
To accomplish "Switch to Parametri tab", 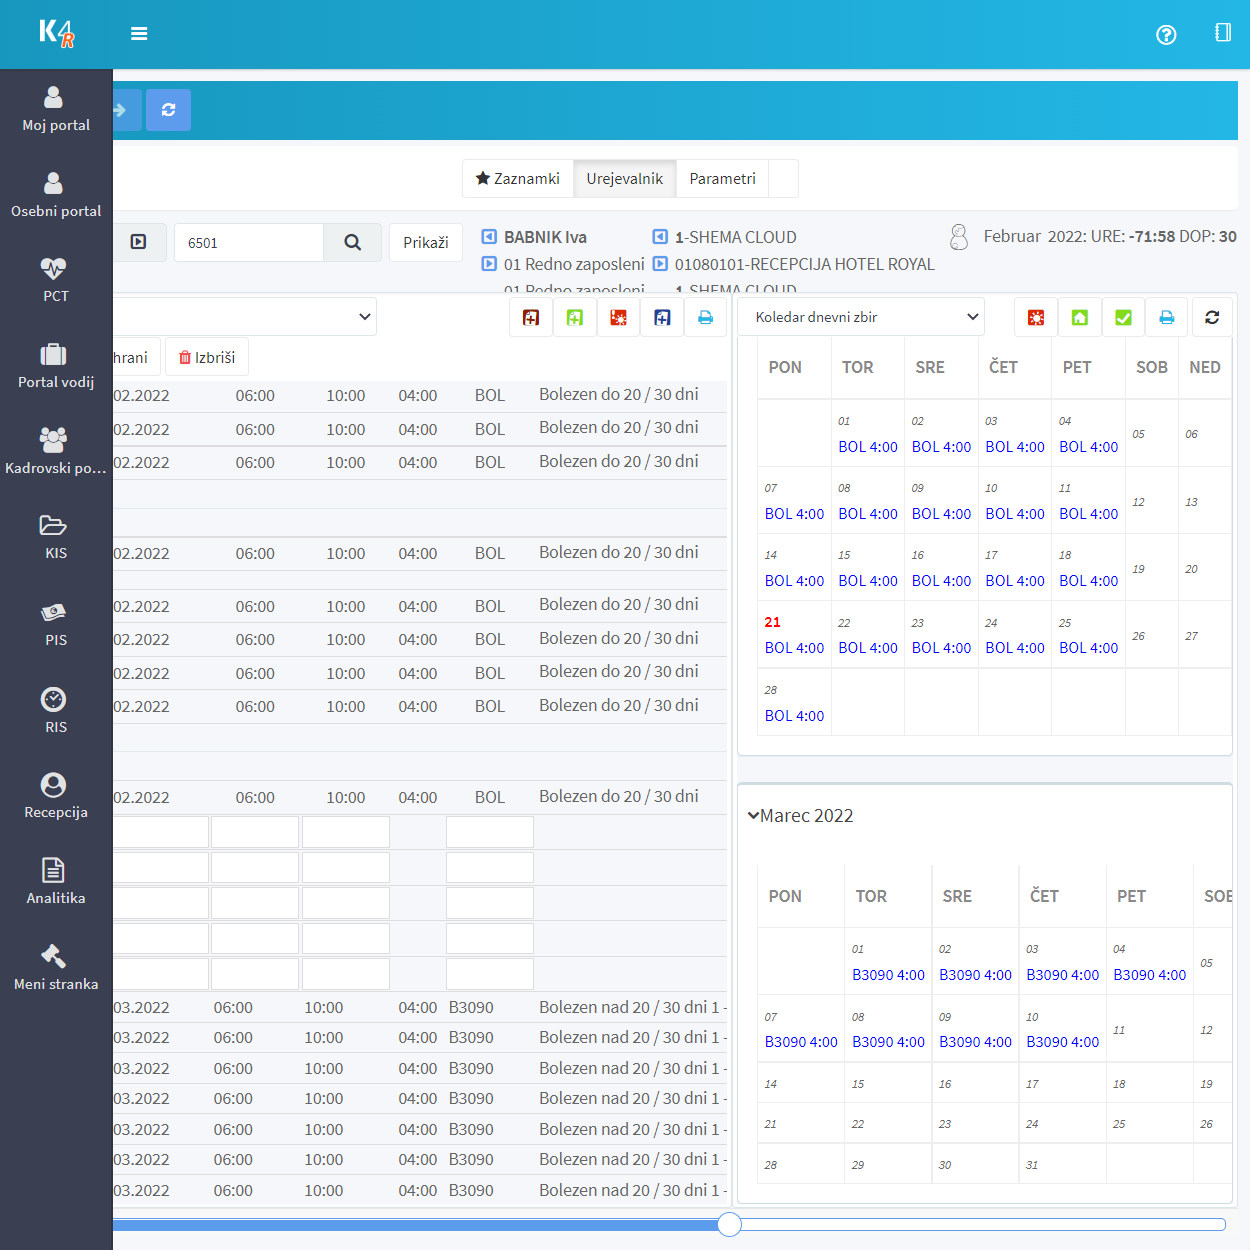I will [x=723, y=179].
